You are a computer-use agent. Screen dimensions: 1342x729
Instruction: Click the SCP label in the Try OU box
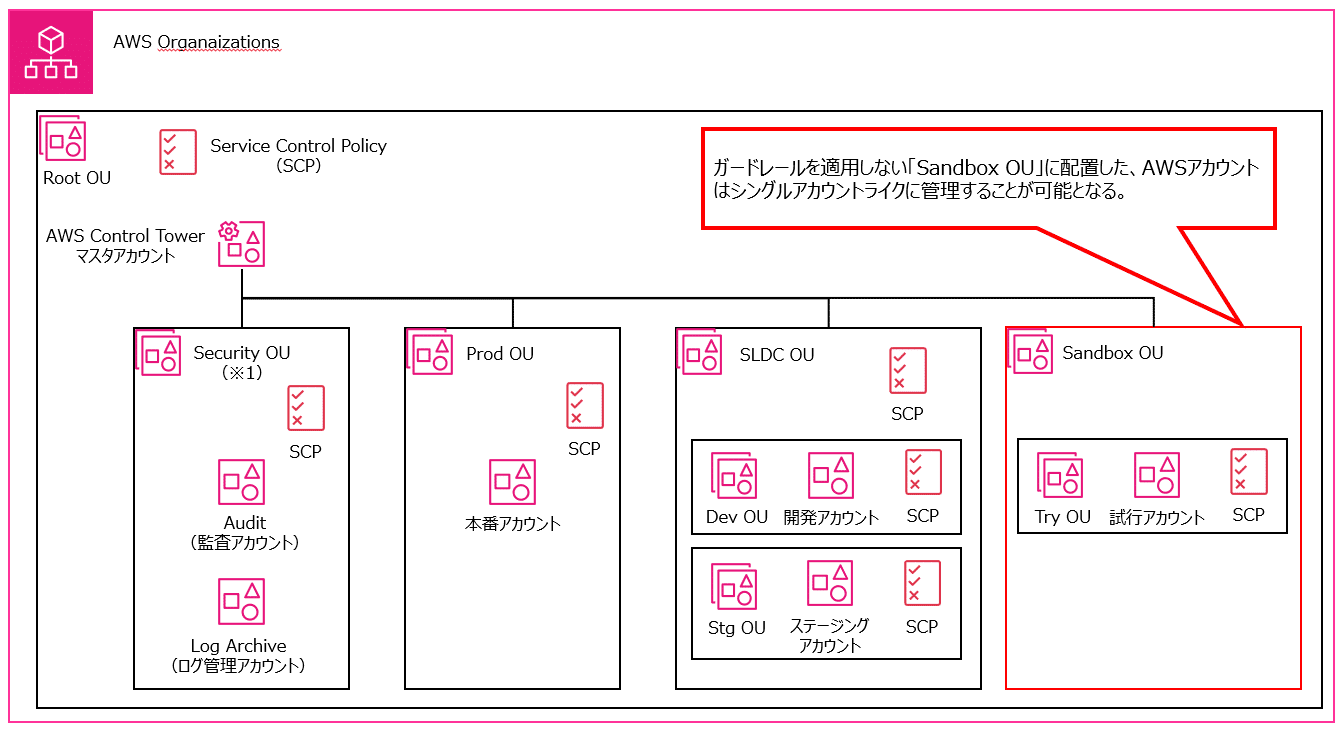[x=1248, y=515]
